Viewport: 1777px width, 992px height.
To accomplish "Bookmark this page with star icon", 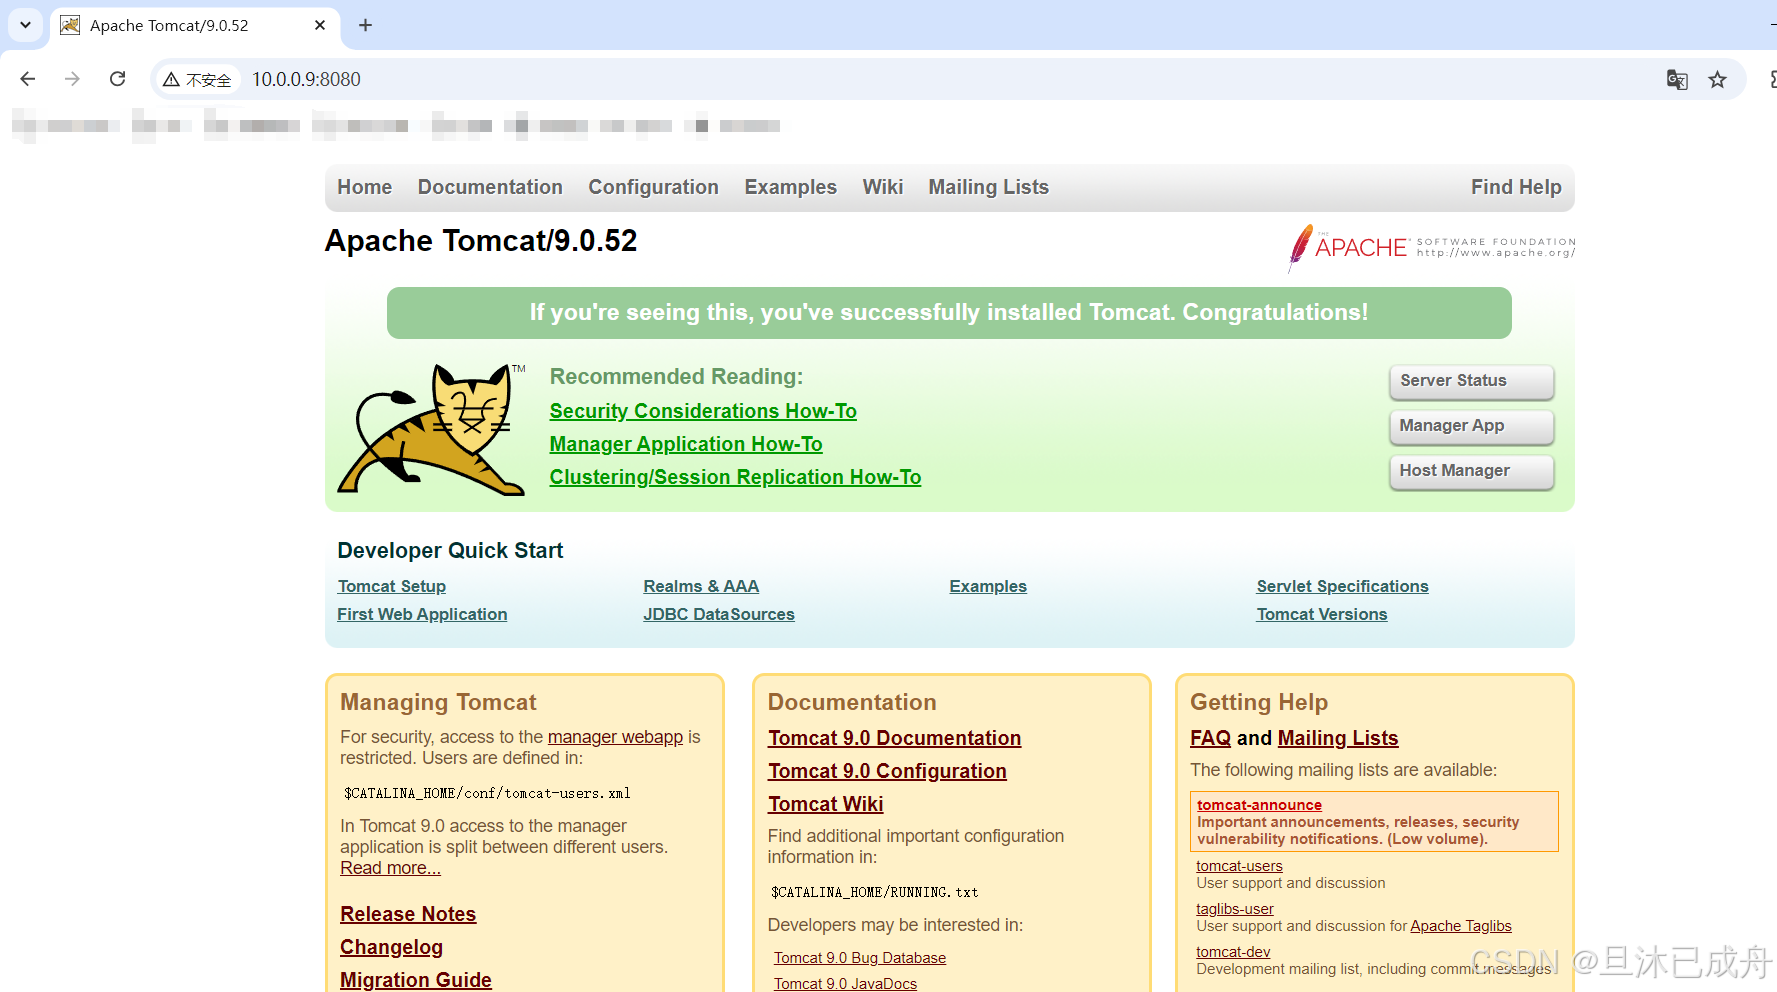I will (x=1717, y=80).
